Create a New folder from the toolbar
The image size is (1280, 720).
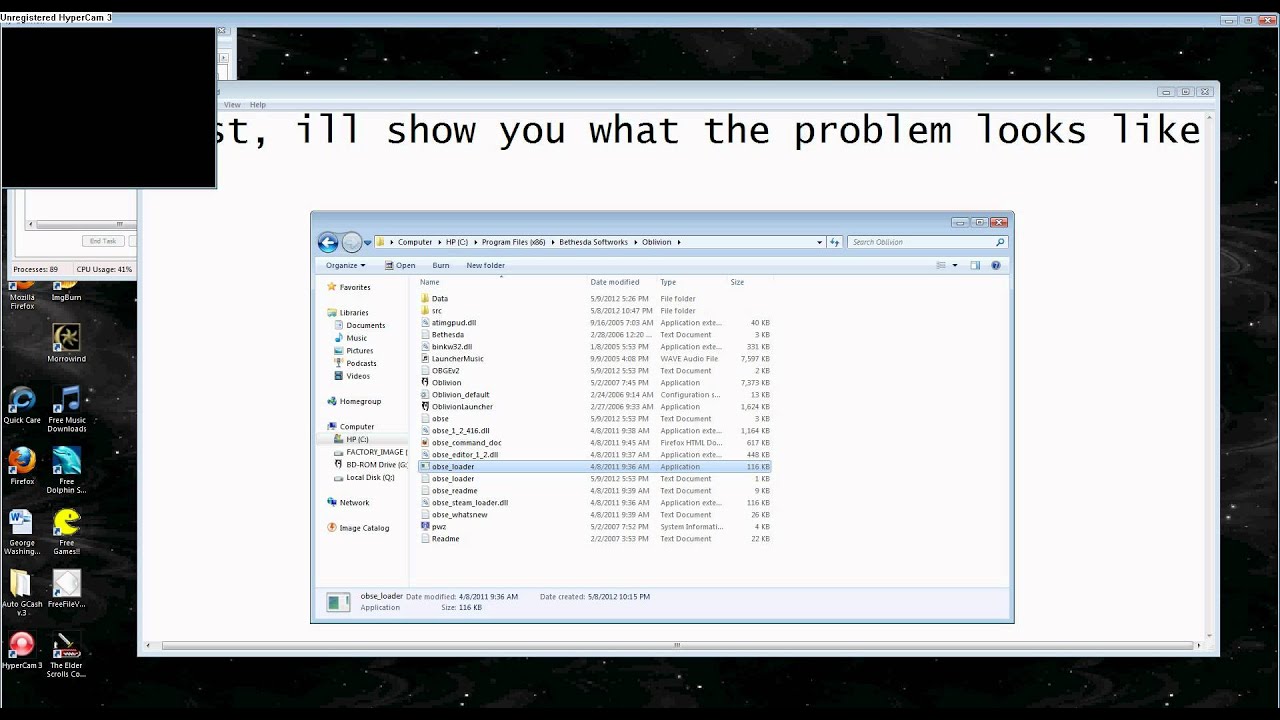(485, 265)
